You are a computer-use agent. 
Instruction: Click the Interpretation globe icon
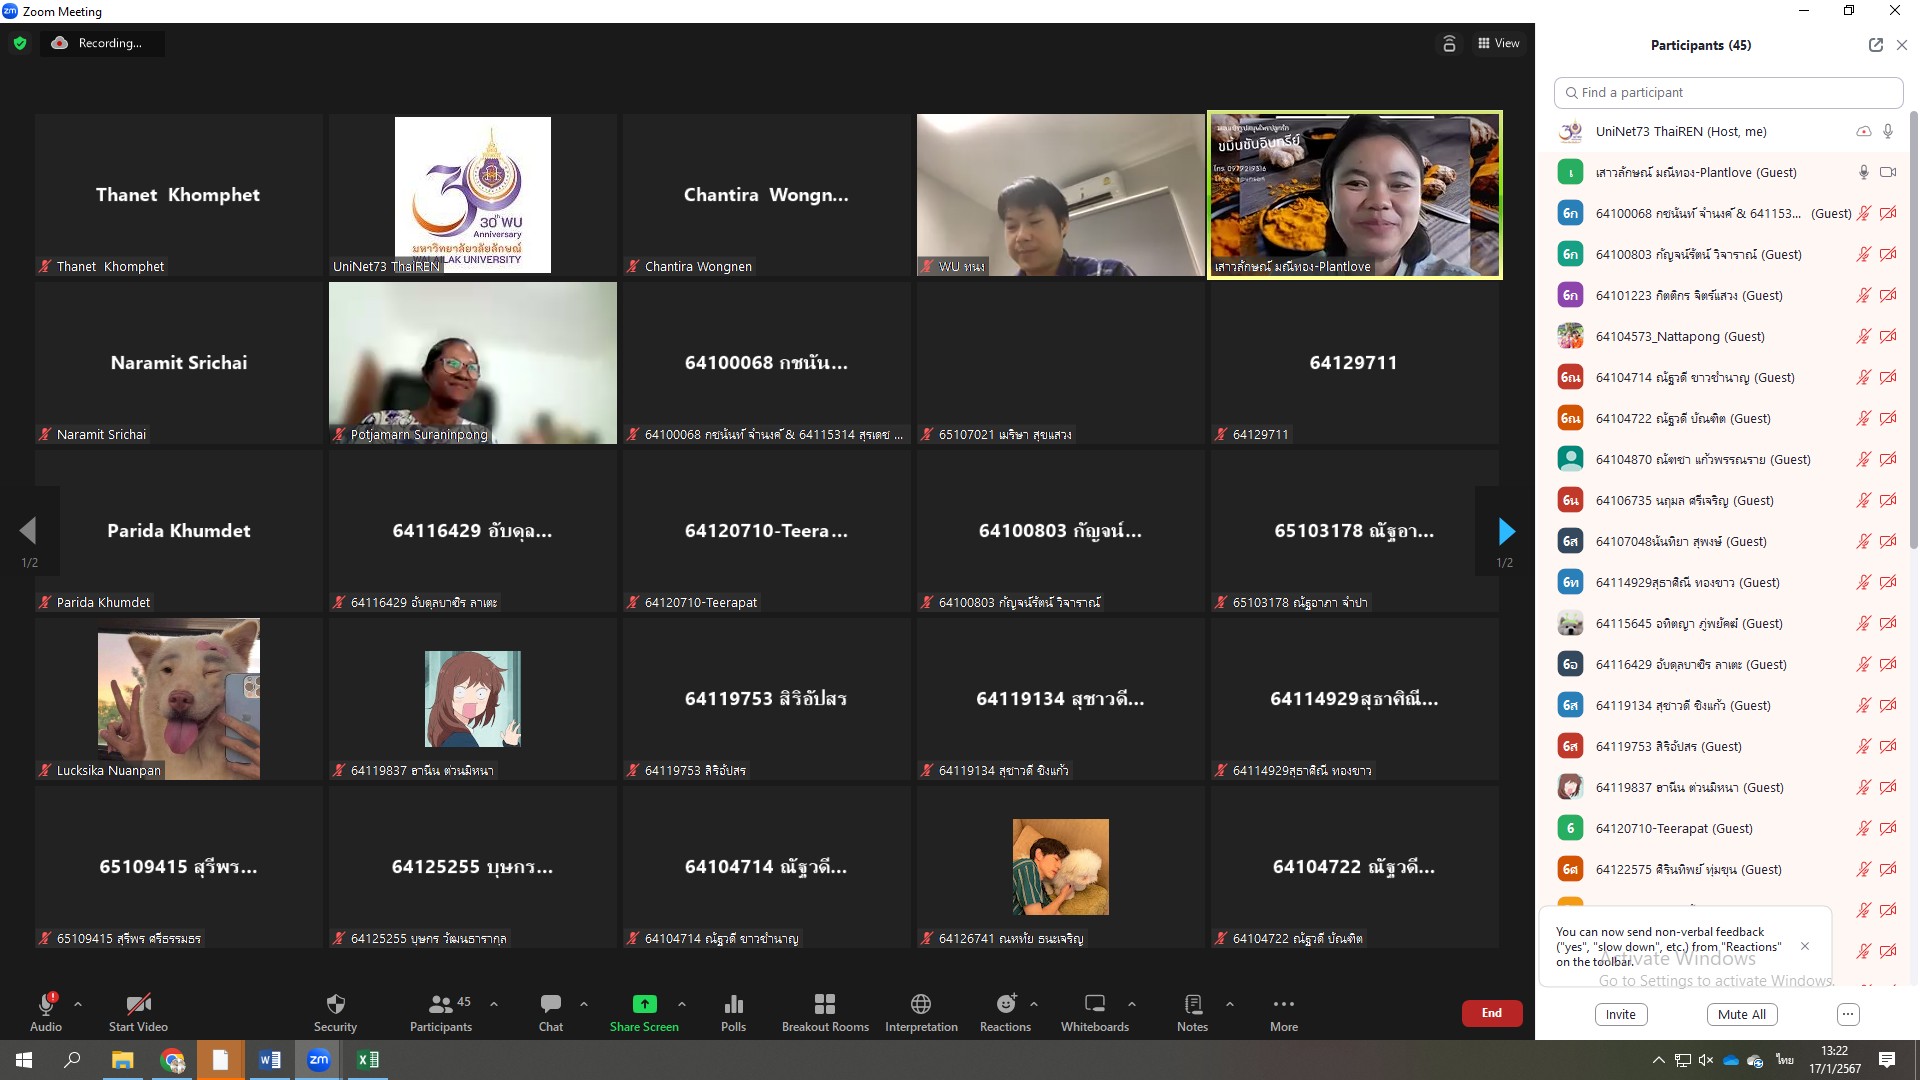[921, 1004]
